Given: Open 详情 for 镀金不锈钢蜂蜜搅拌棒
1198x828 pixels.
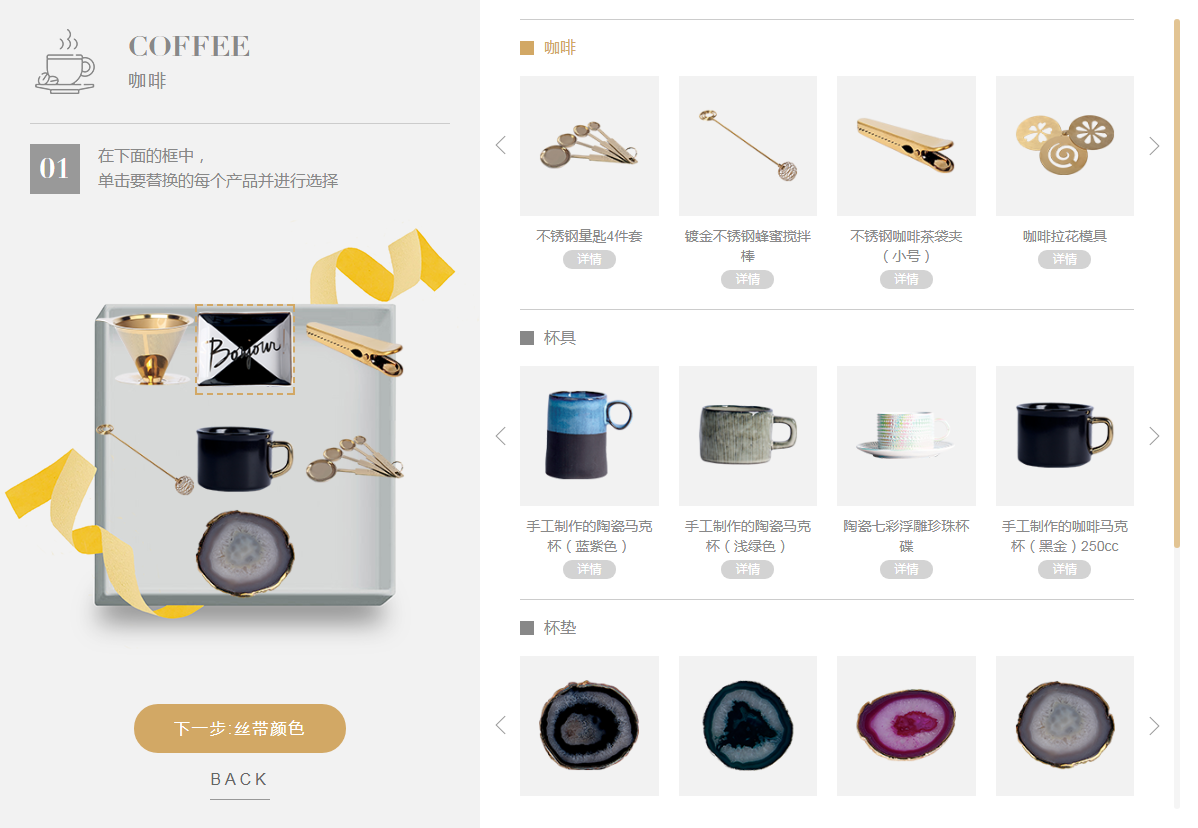Looking at the screenshot, I should pyautogui.click(x=747, y=280).
